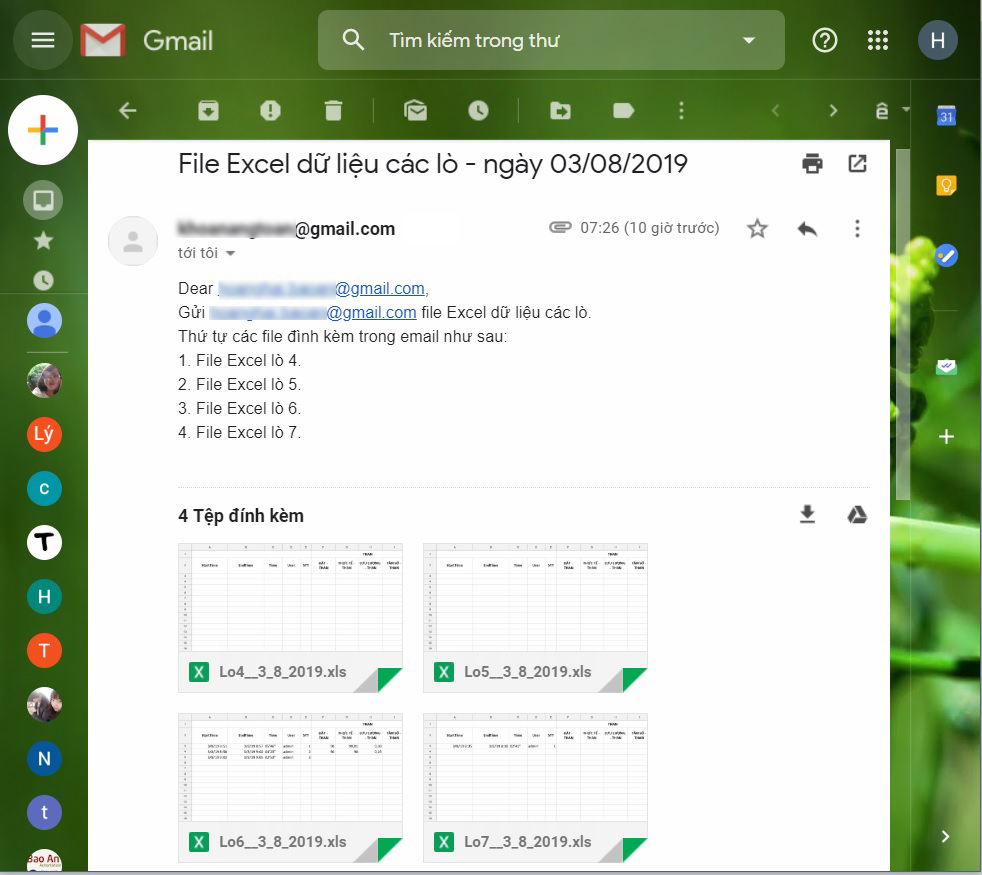The image size is (982, 875).
Task: Click the Compose plus button
Action: click(x=43, y=130)
